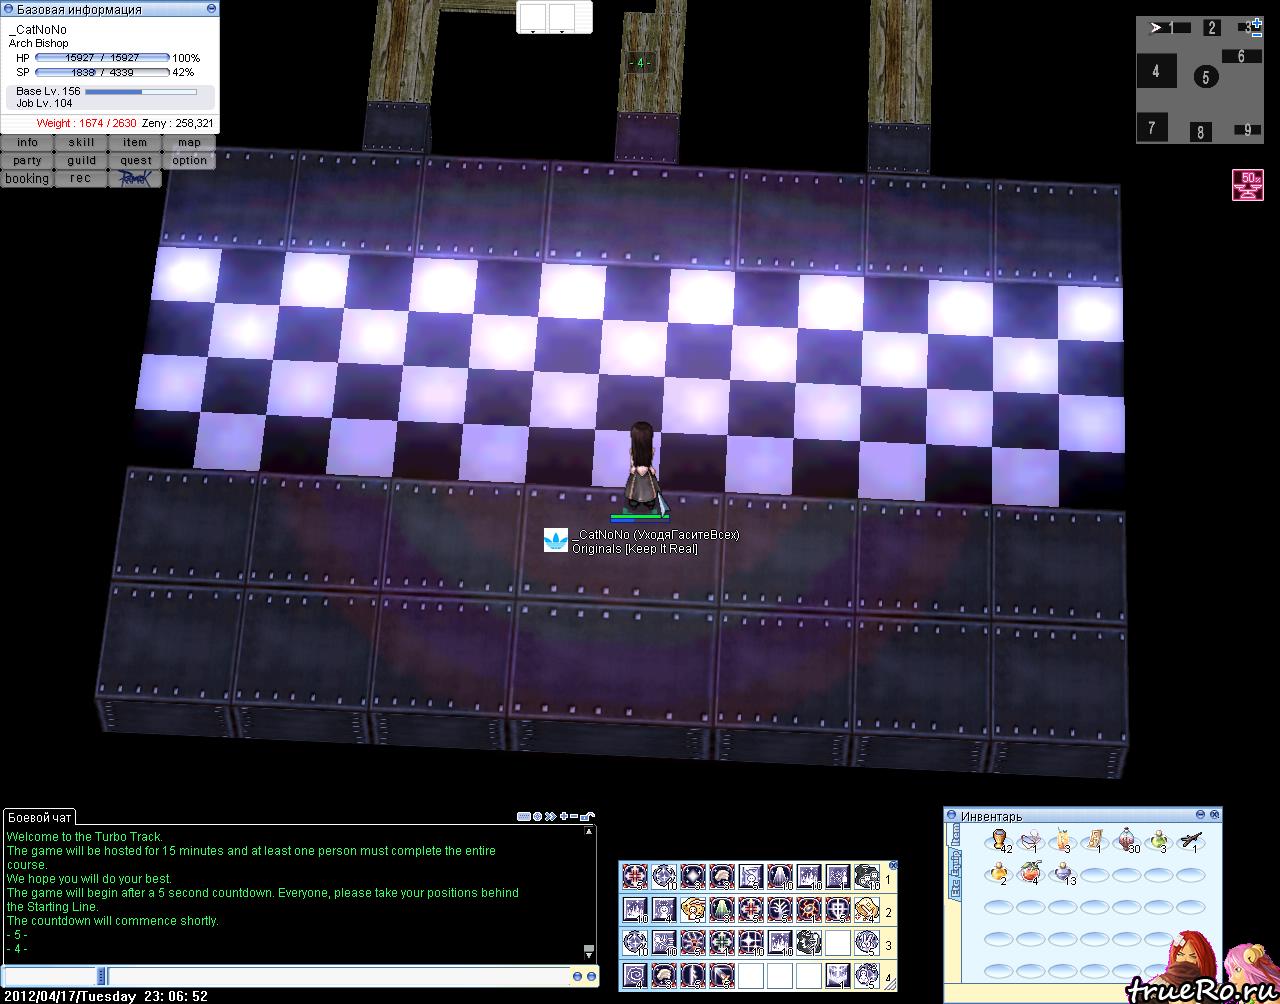
Task: Click the HP bar in basic info
Action: coord(102,58)
